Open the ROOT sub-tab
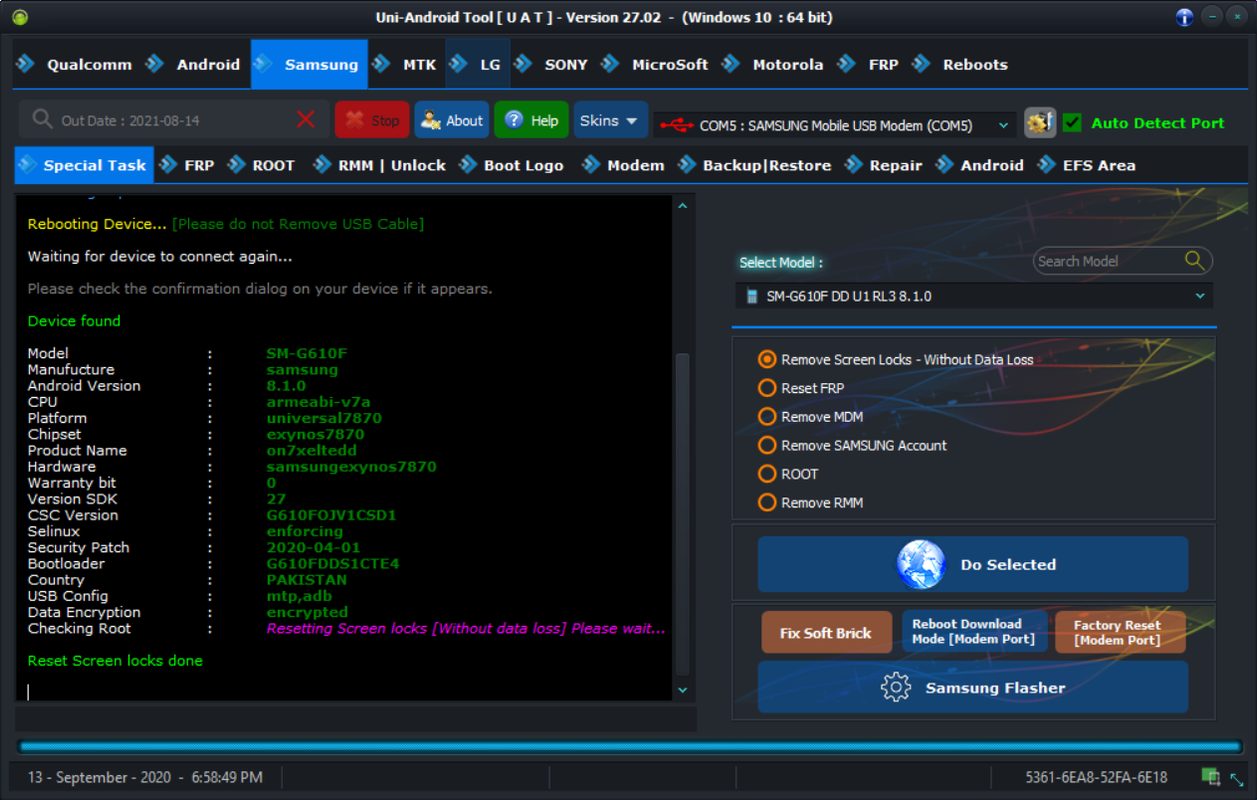This screenshot has height=800, width=1257. point(262,165)
